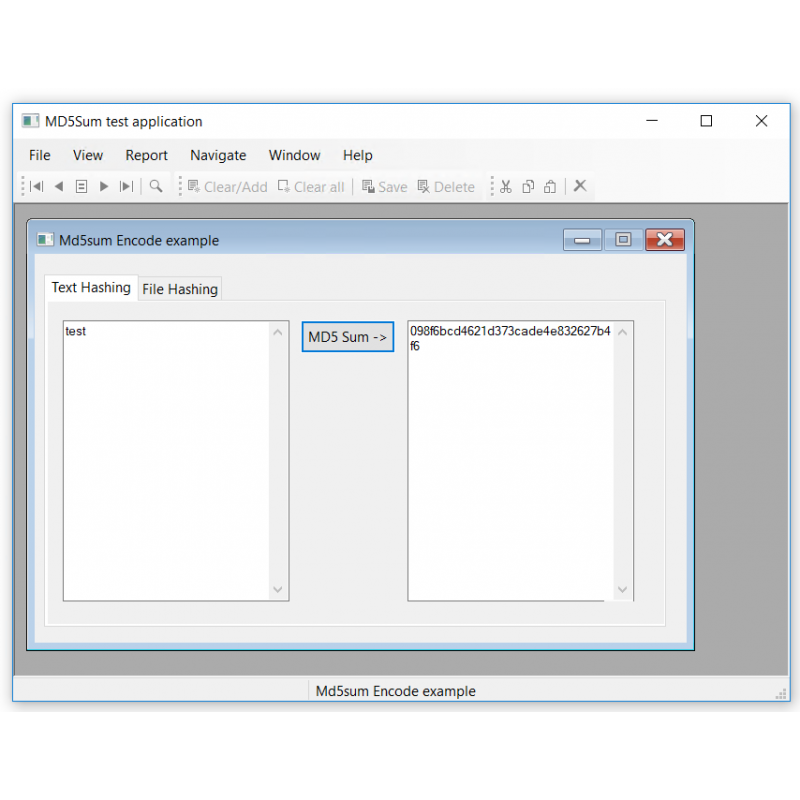Open the File menu
The image size is (800, 800).
tap(40, 155)
